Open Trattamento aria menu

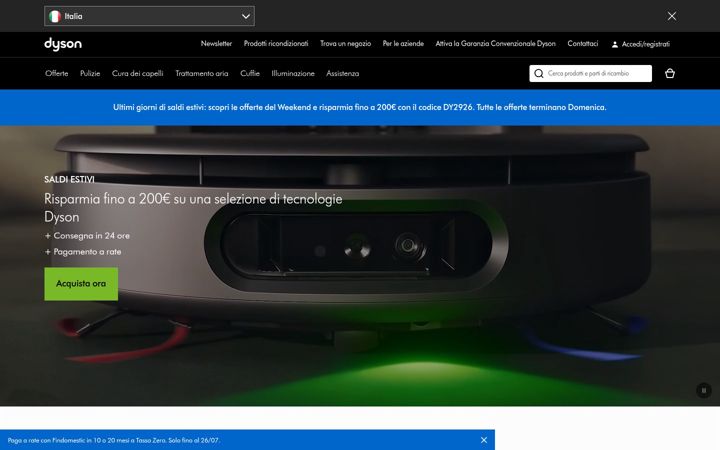pyautogui.click(x=202, y=73)
